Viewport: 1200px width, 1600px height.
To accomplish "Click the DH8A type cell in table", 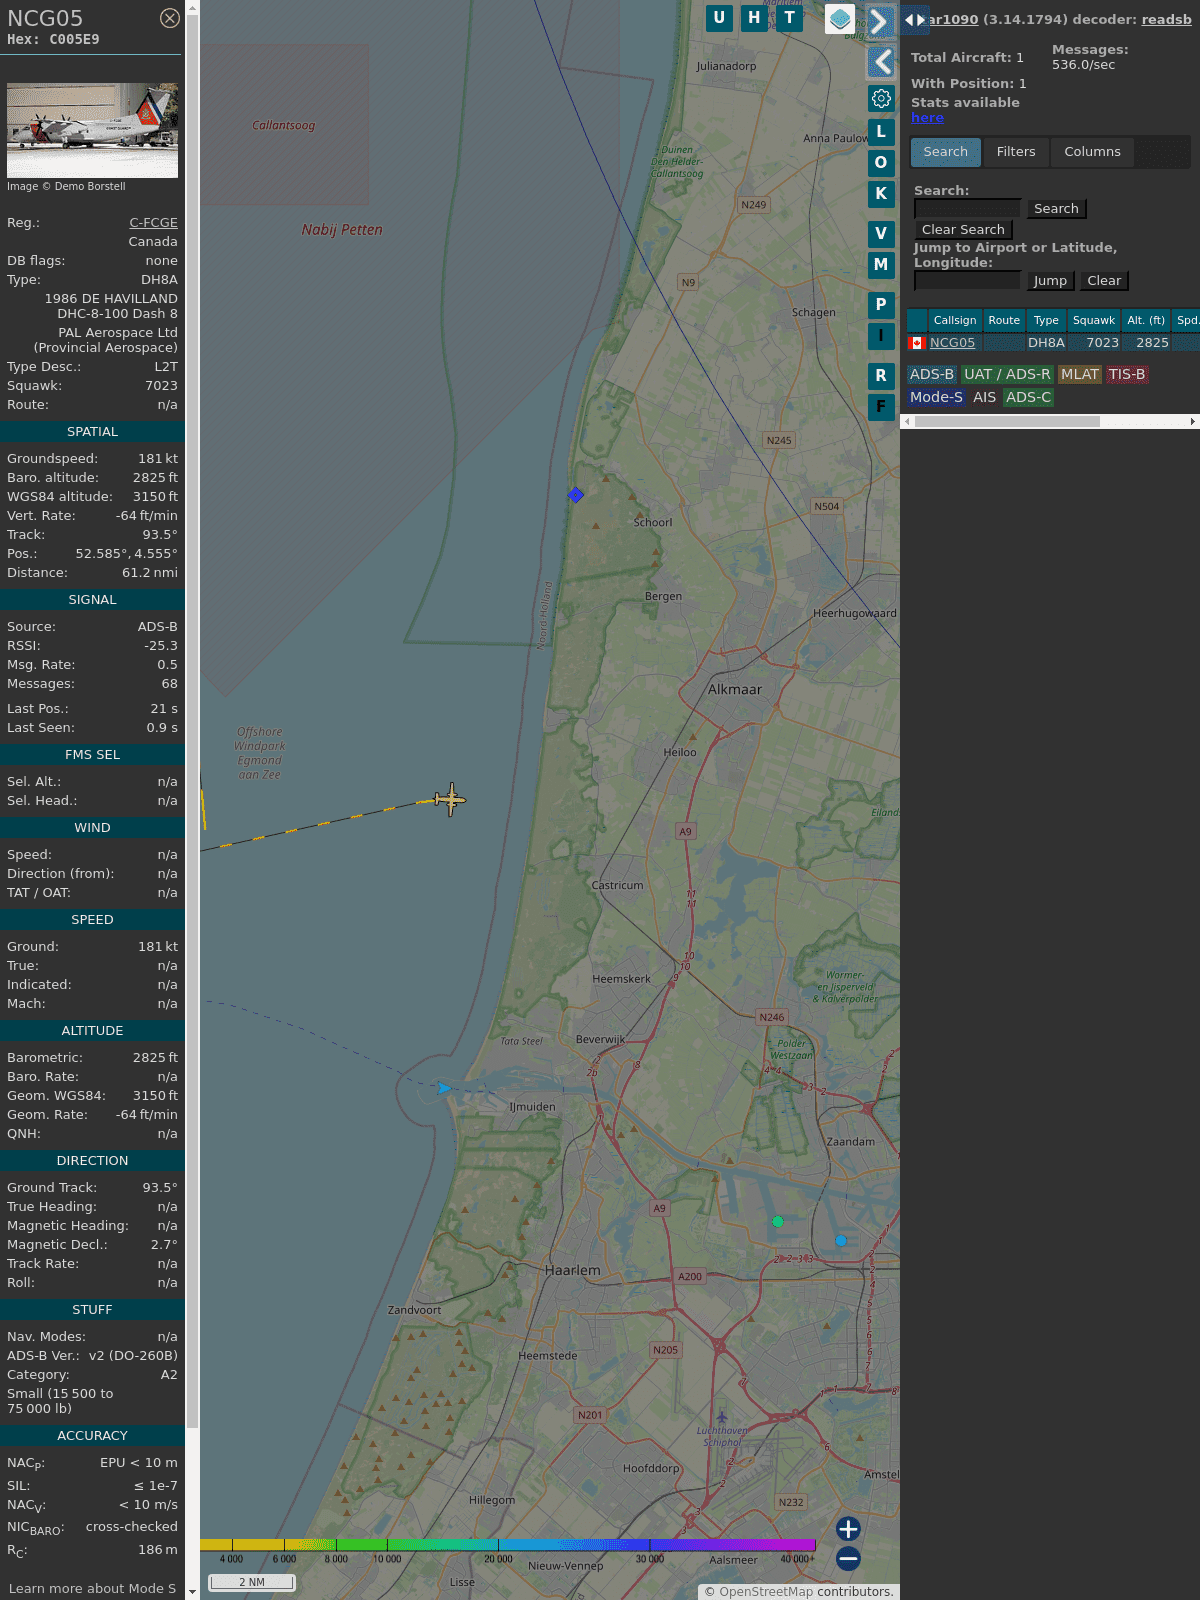I will coord(1046,343).
